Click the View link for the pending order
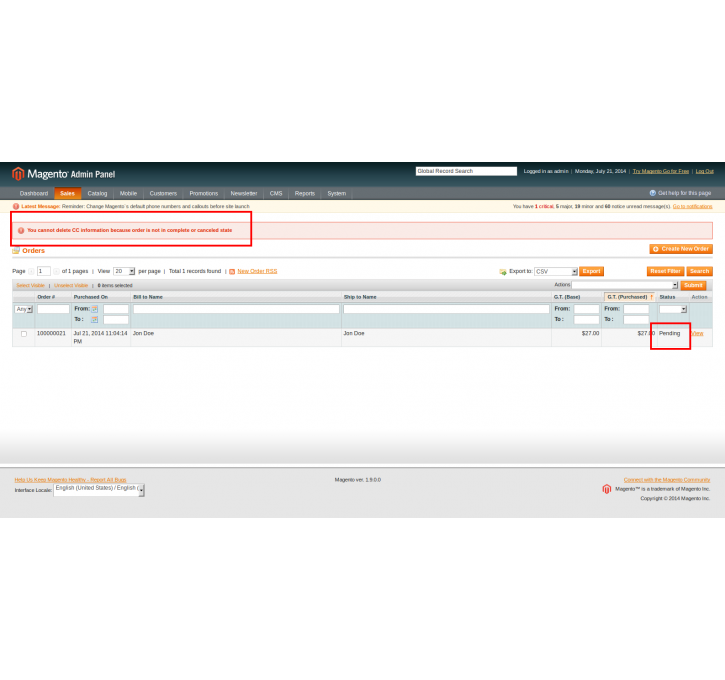Screen dimensions: 725x680 click(x=697, y=333)
